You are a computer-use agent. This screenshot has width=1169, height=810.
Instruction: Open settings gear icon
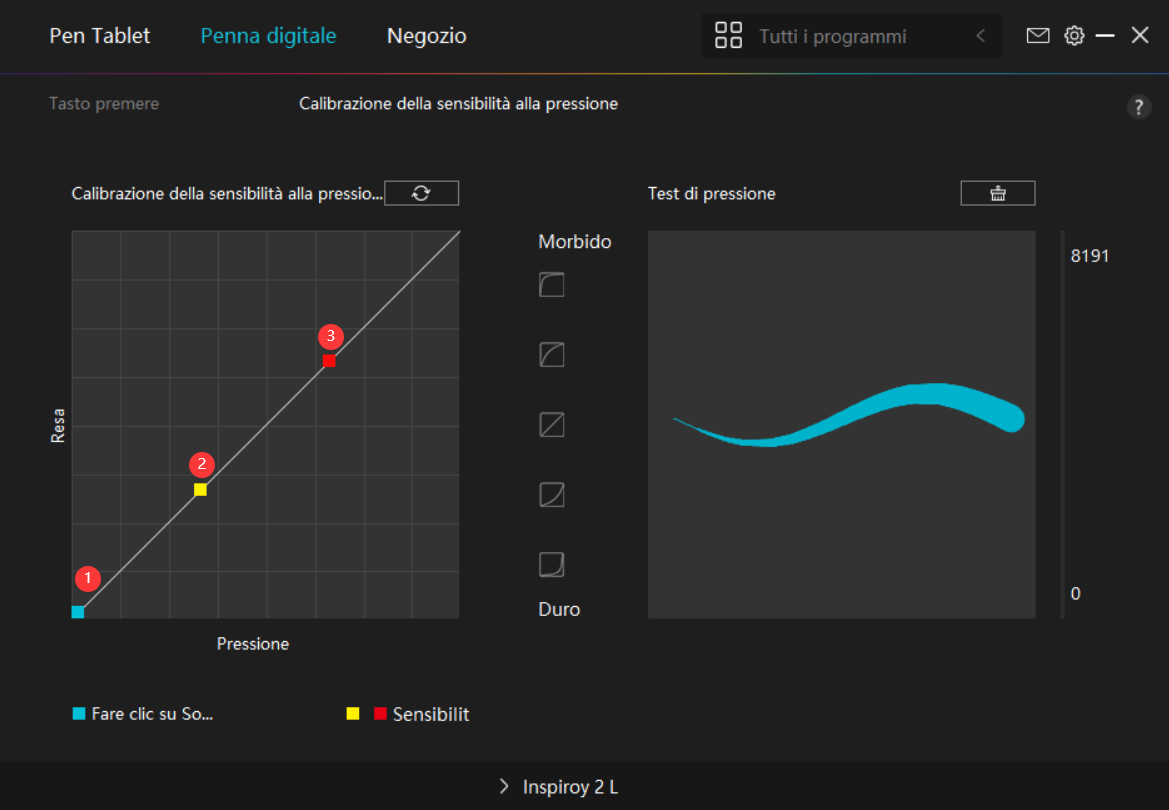(x=1074, y=35)
